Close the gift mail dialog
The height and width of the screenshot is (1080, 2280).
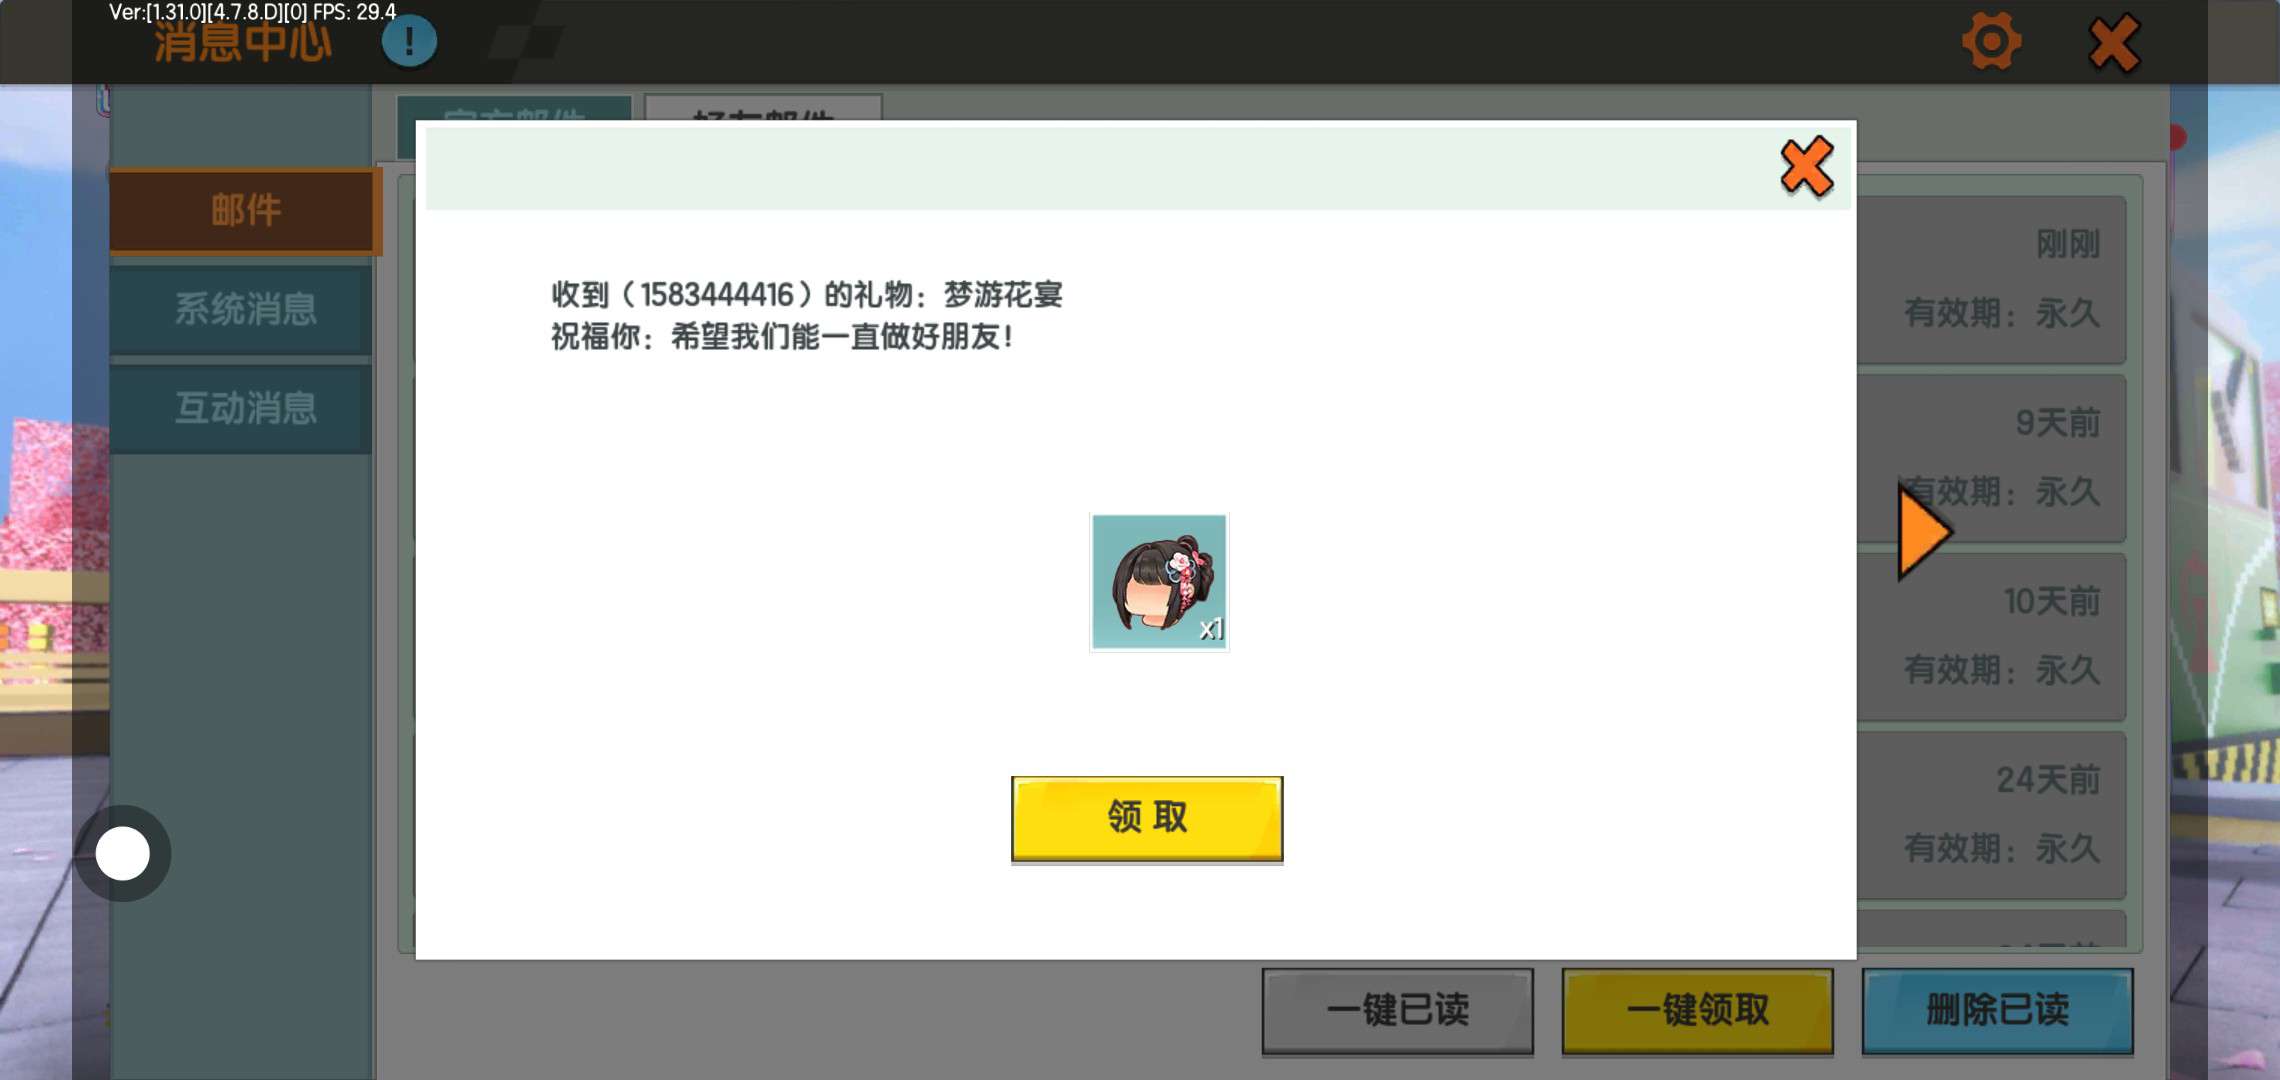coord(1806,167)
